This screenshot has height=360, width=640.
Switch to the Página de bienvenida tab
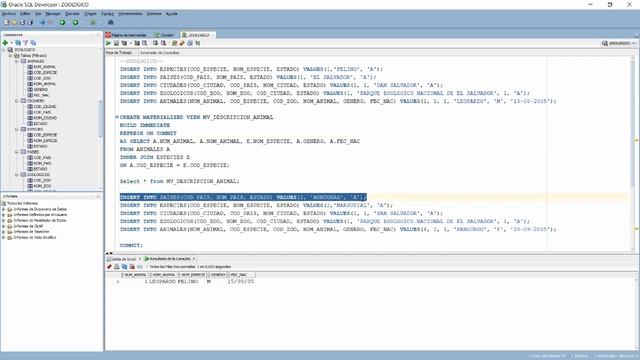pos(126,35)
